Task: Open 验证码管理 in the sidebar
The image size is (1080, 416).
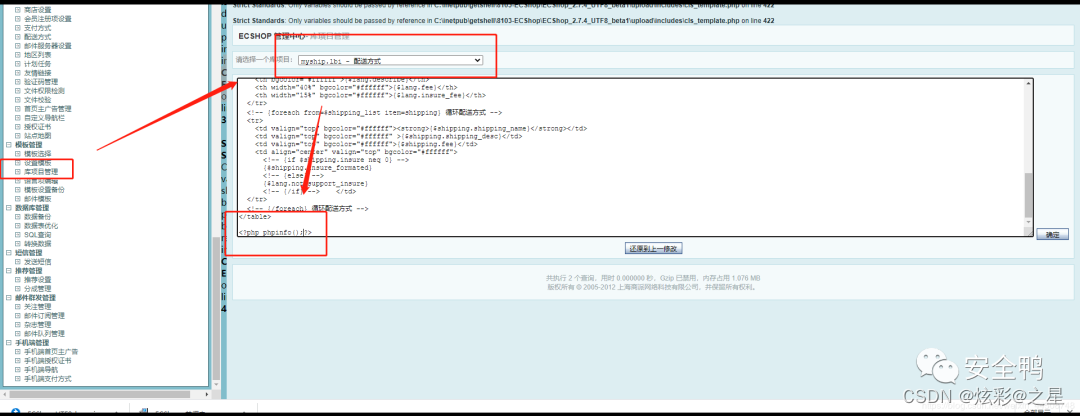Action: click(41, 81)
